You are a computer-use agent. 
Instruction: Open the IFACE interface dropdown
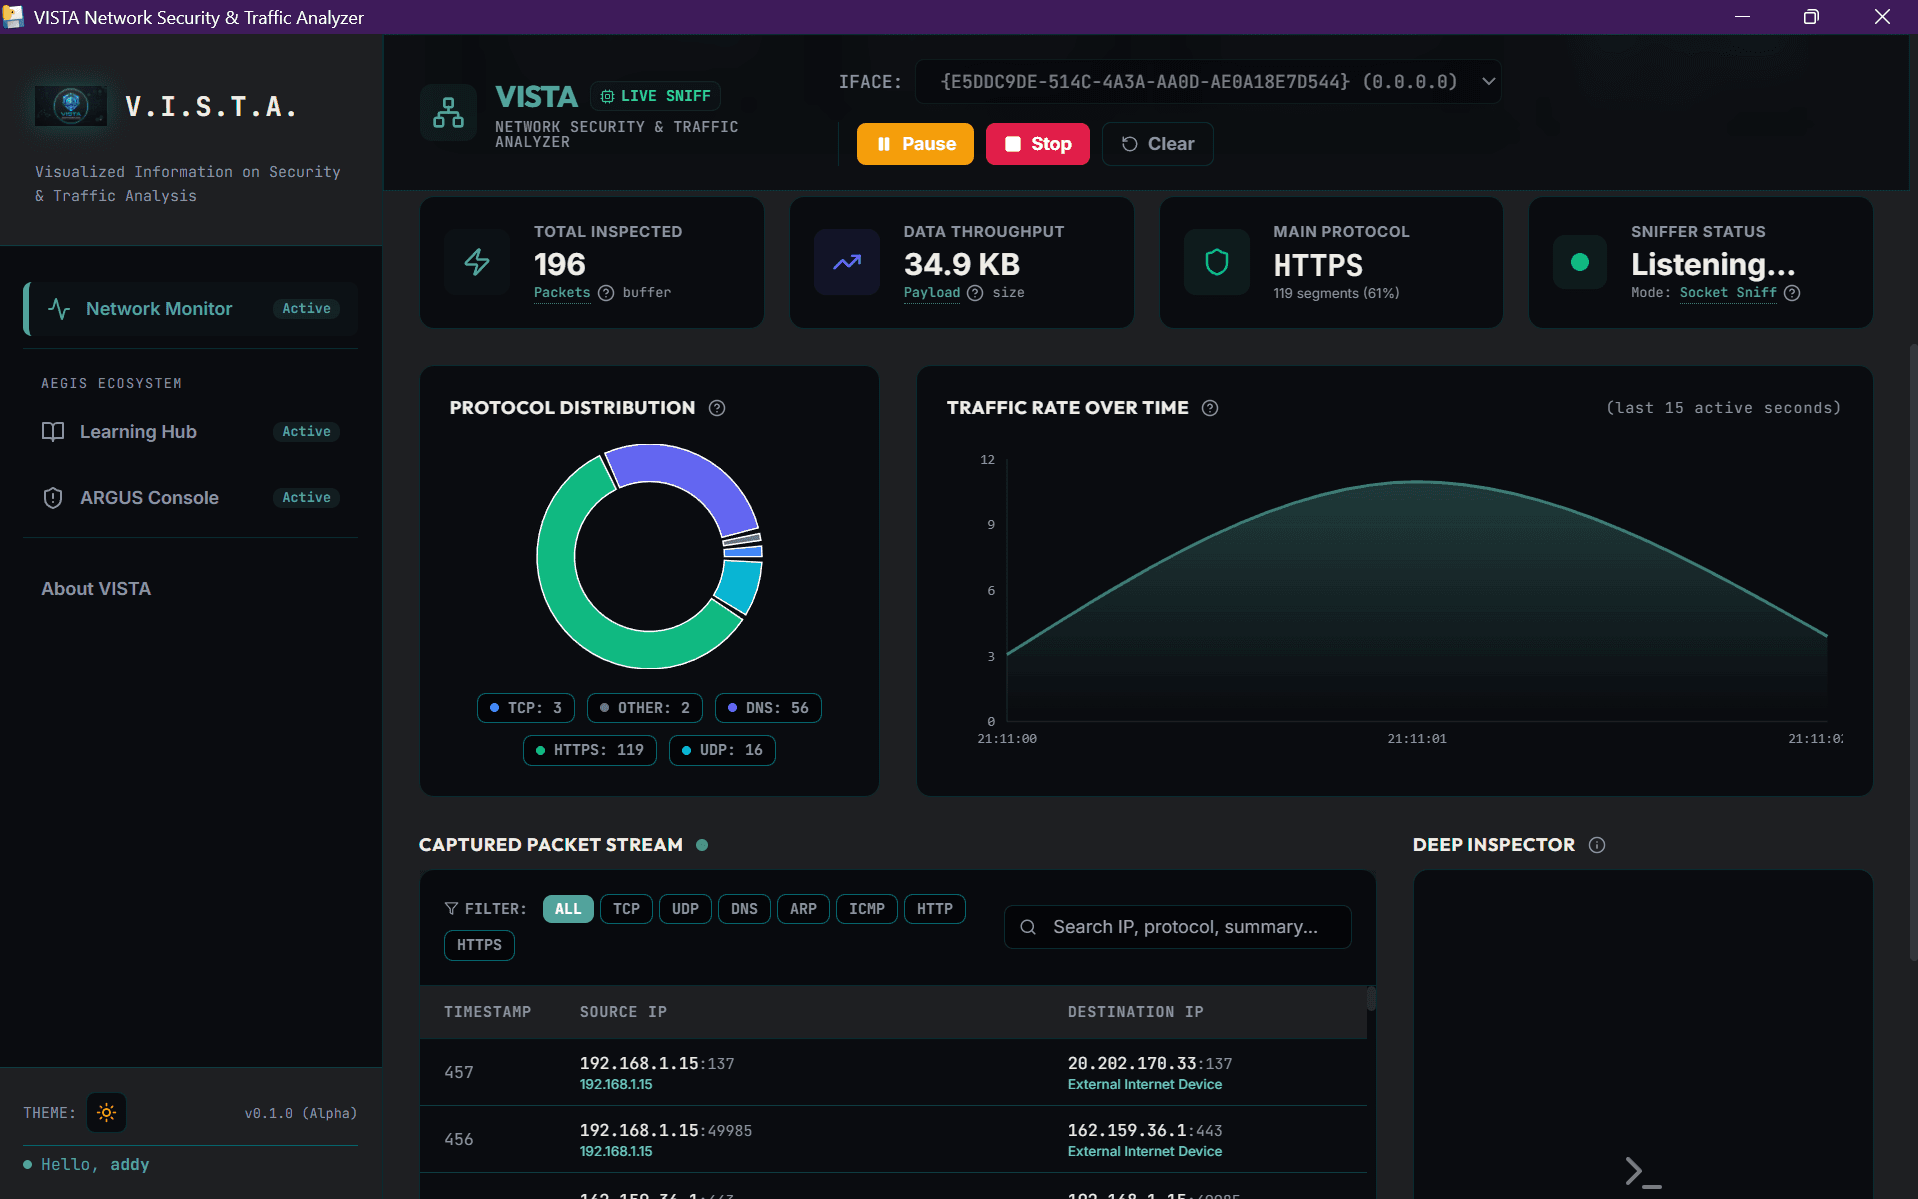[1208, 82]
